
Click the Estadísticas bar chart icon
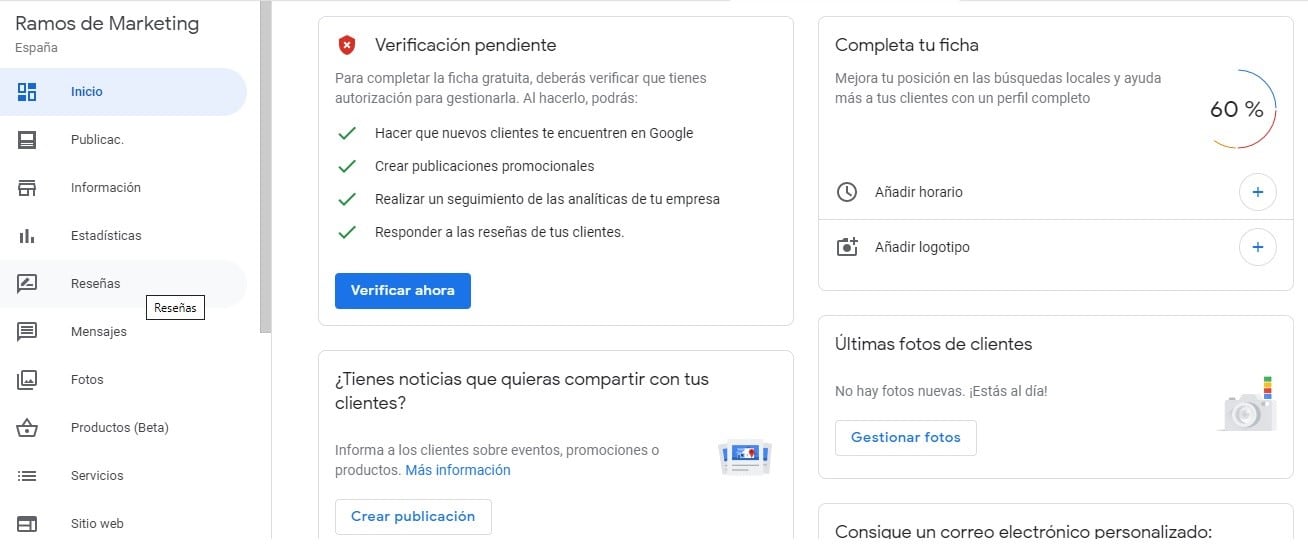pyautogui.click(x=27, y=236)
